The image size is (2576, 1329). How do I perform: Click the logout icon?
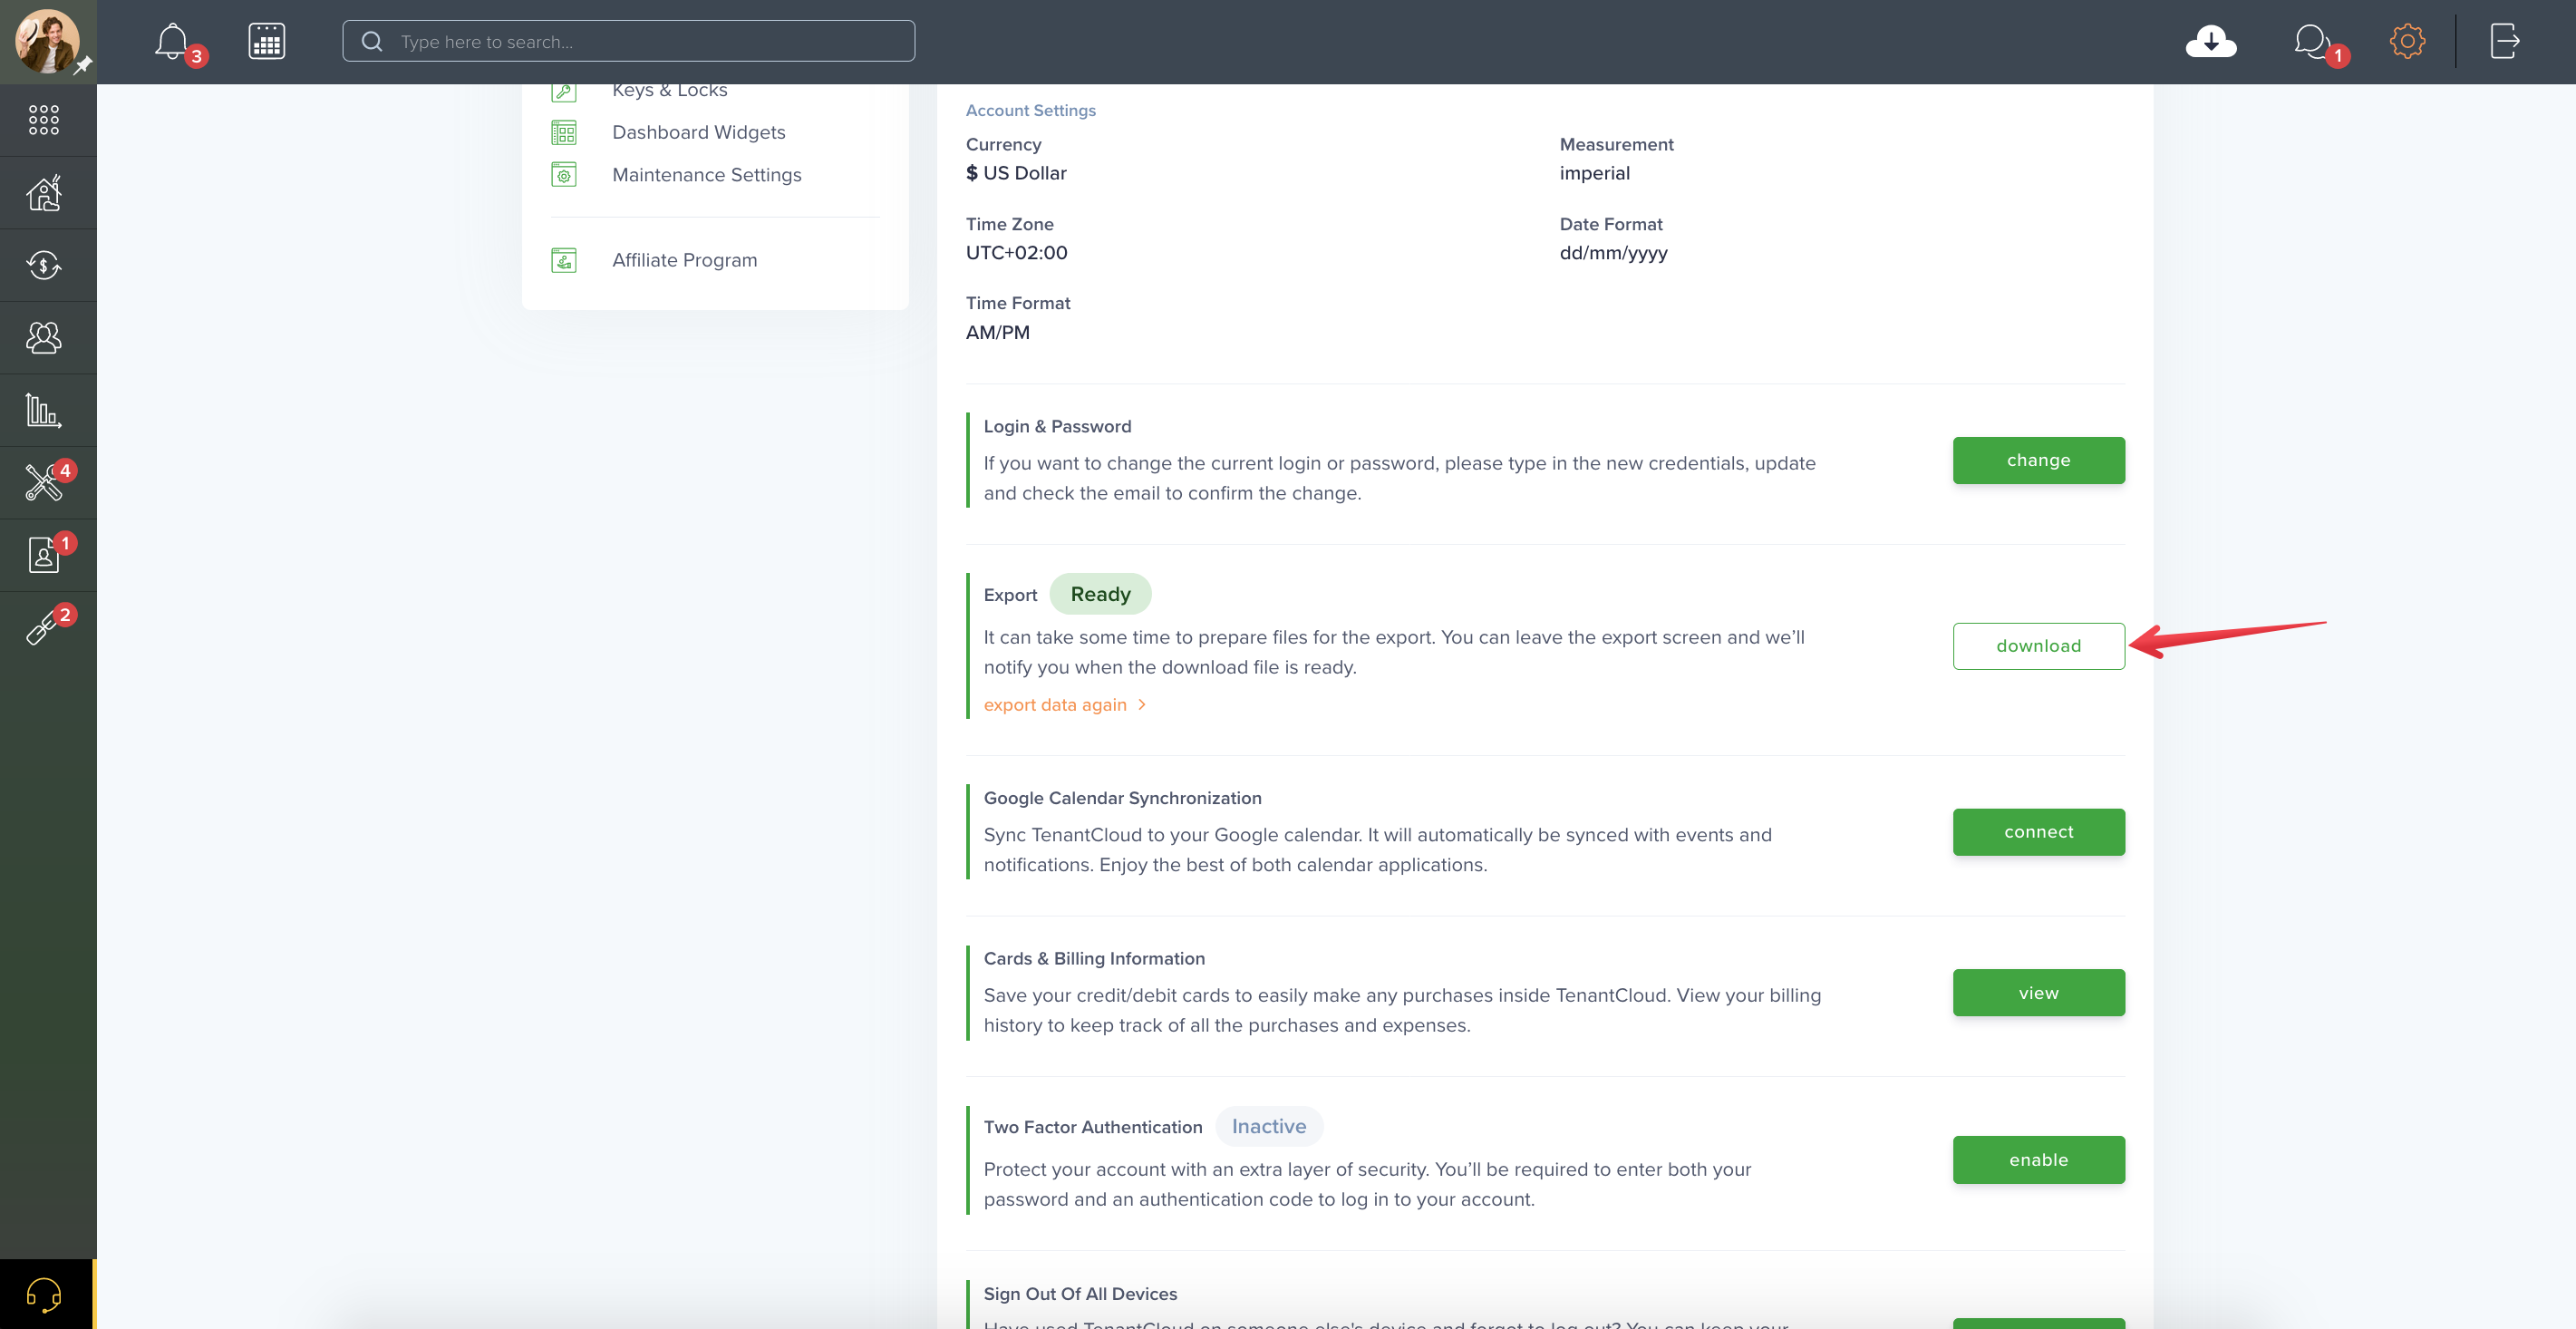pos(2504,41)
